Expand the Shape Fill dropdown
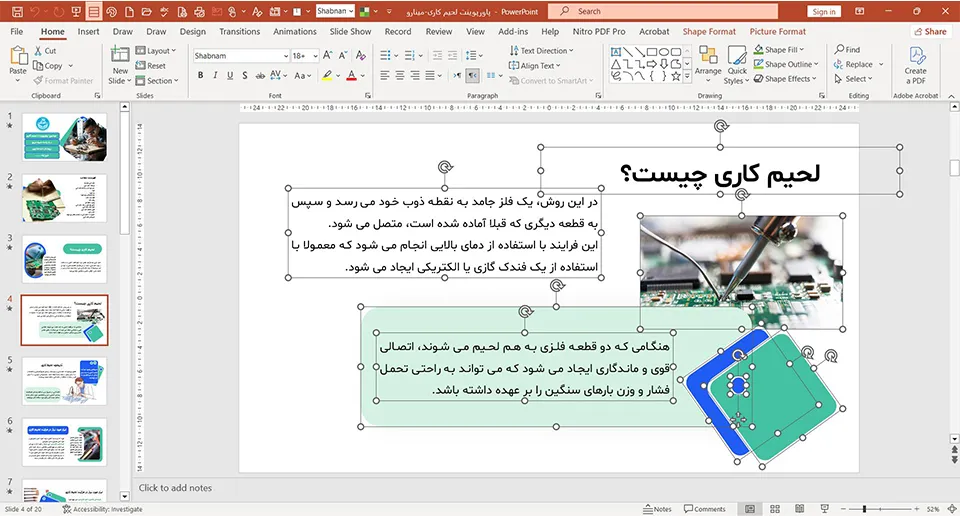Image resolution: width=960 pixels, height=516 pixels. [x=779, y=50]
